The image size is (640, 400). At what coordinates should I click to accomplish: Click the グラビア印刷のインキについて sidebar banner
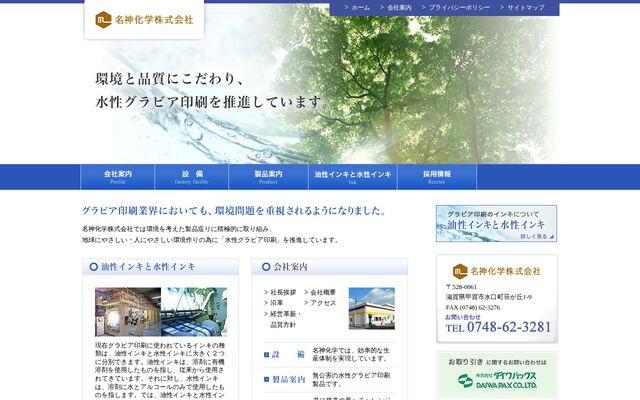(x=496, y=223)
